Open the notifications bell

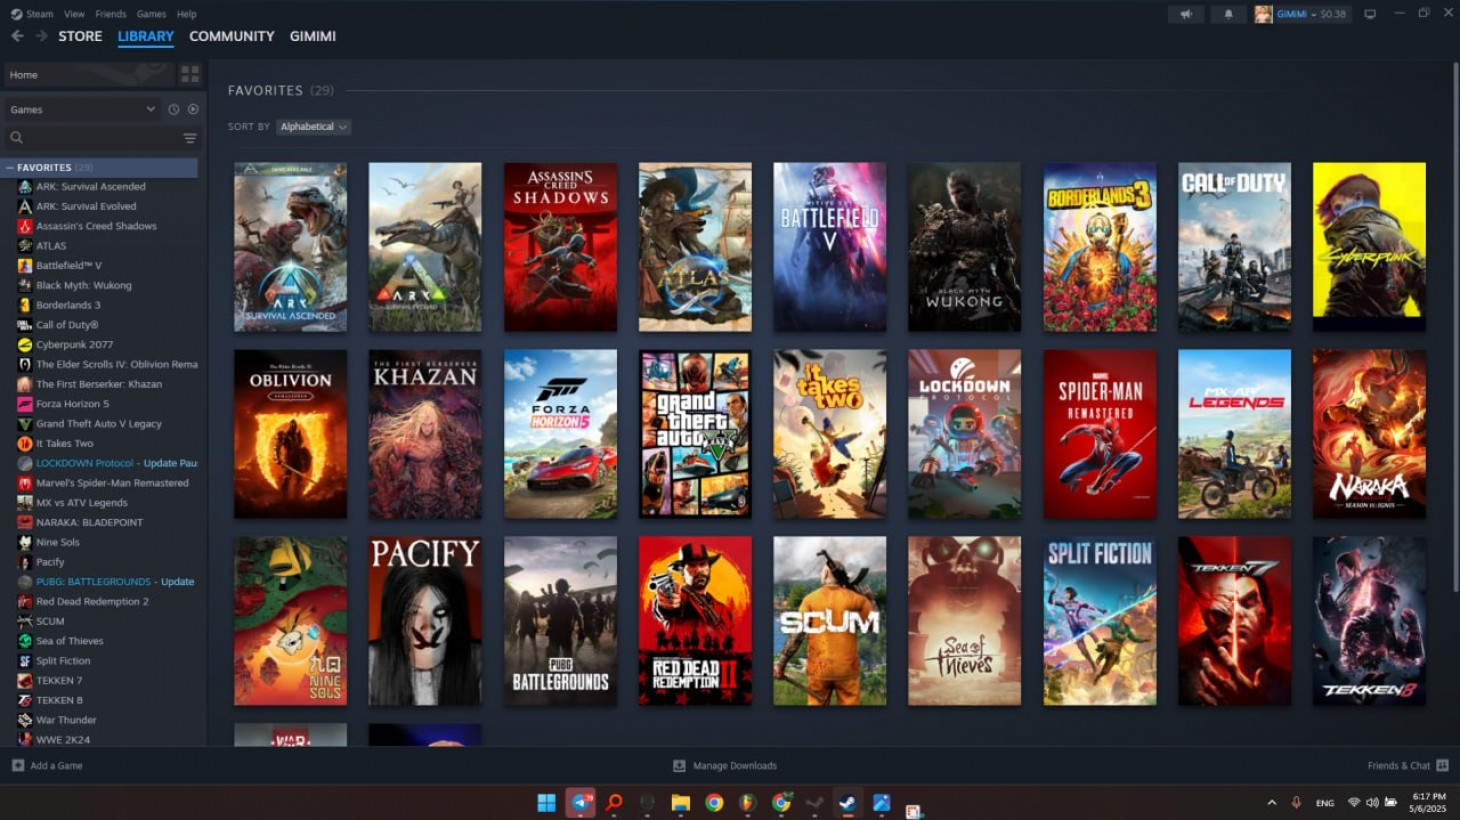(x=1228, y=14)
